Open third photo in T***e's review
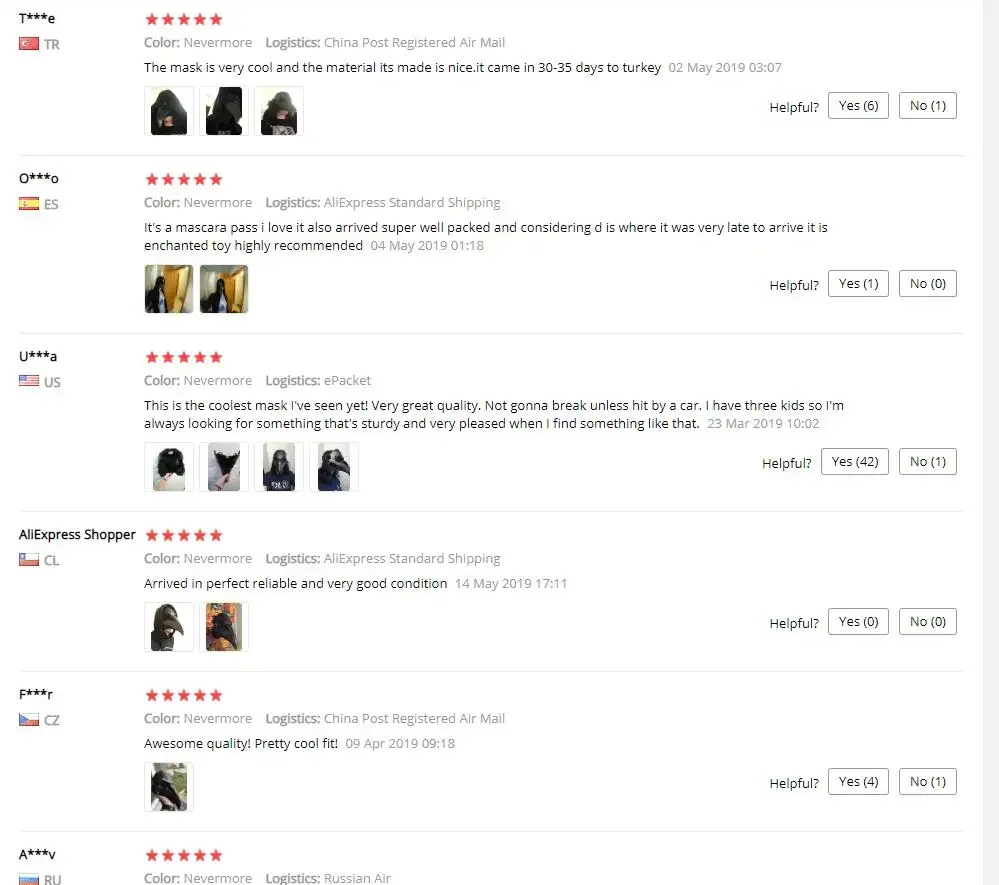The image size is (999, 885). (x=279, y=111)
